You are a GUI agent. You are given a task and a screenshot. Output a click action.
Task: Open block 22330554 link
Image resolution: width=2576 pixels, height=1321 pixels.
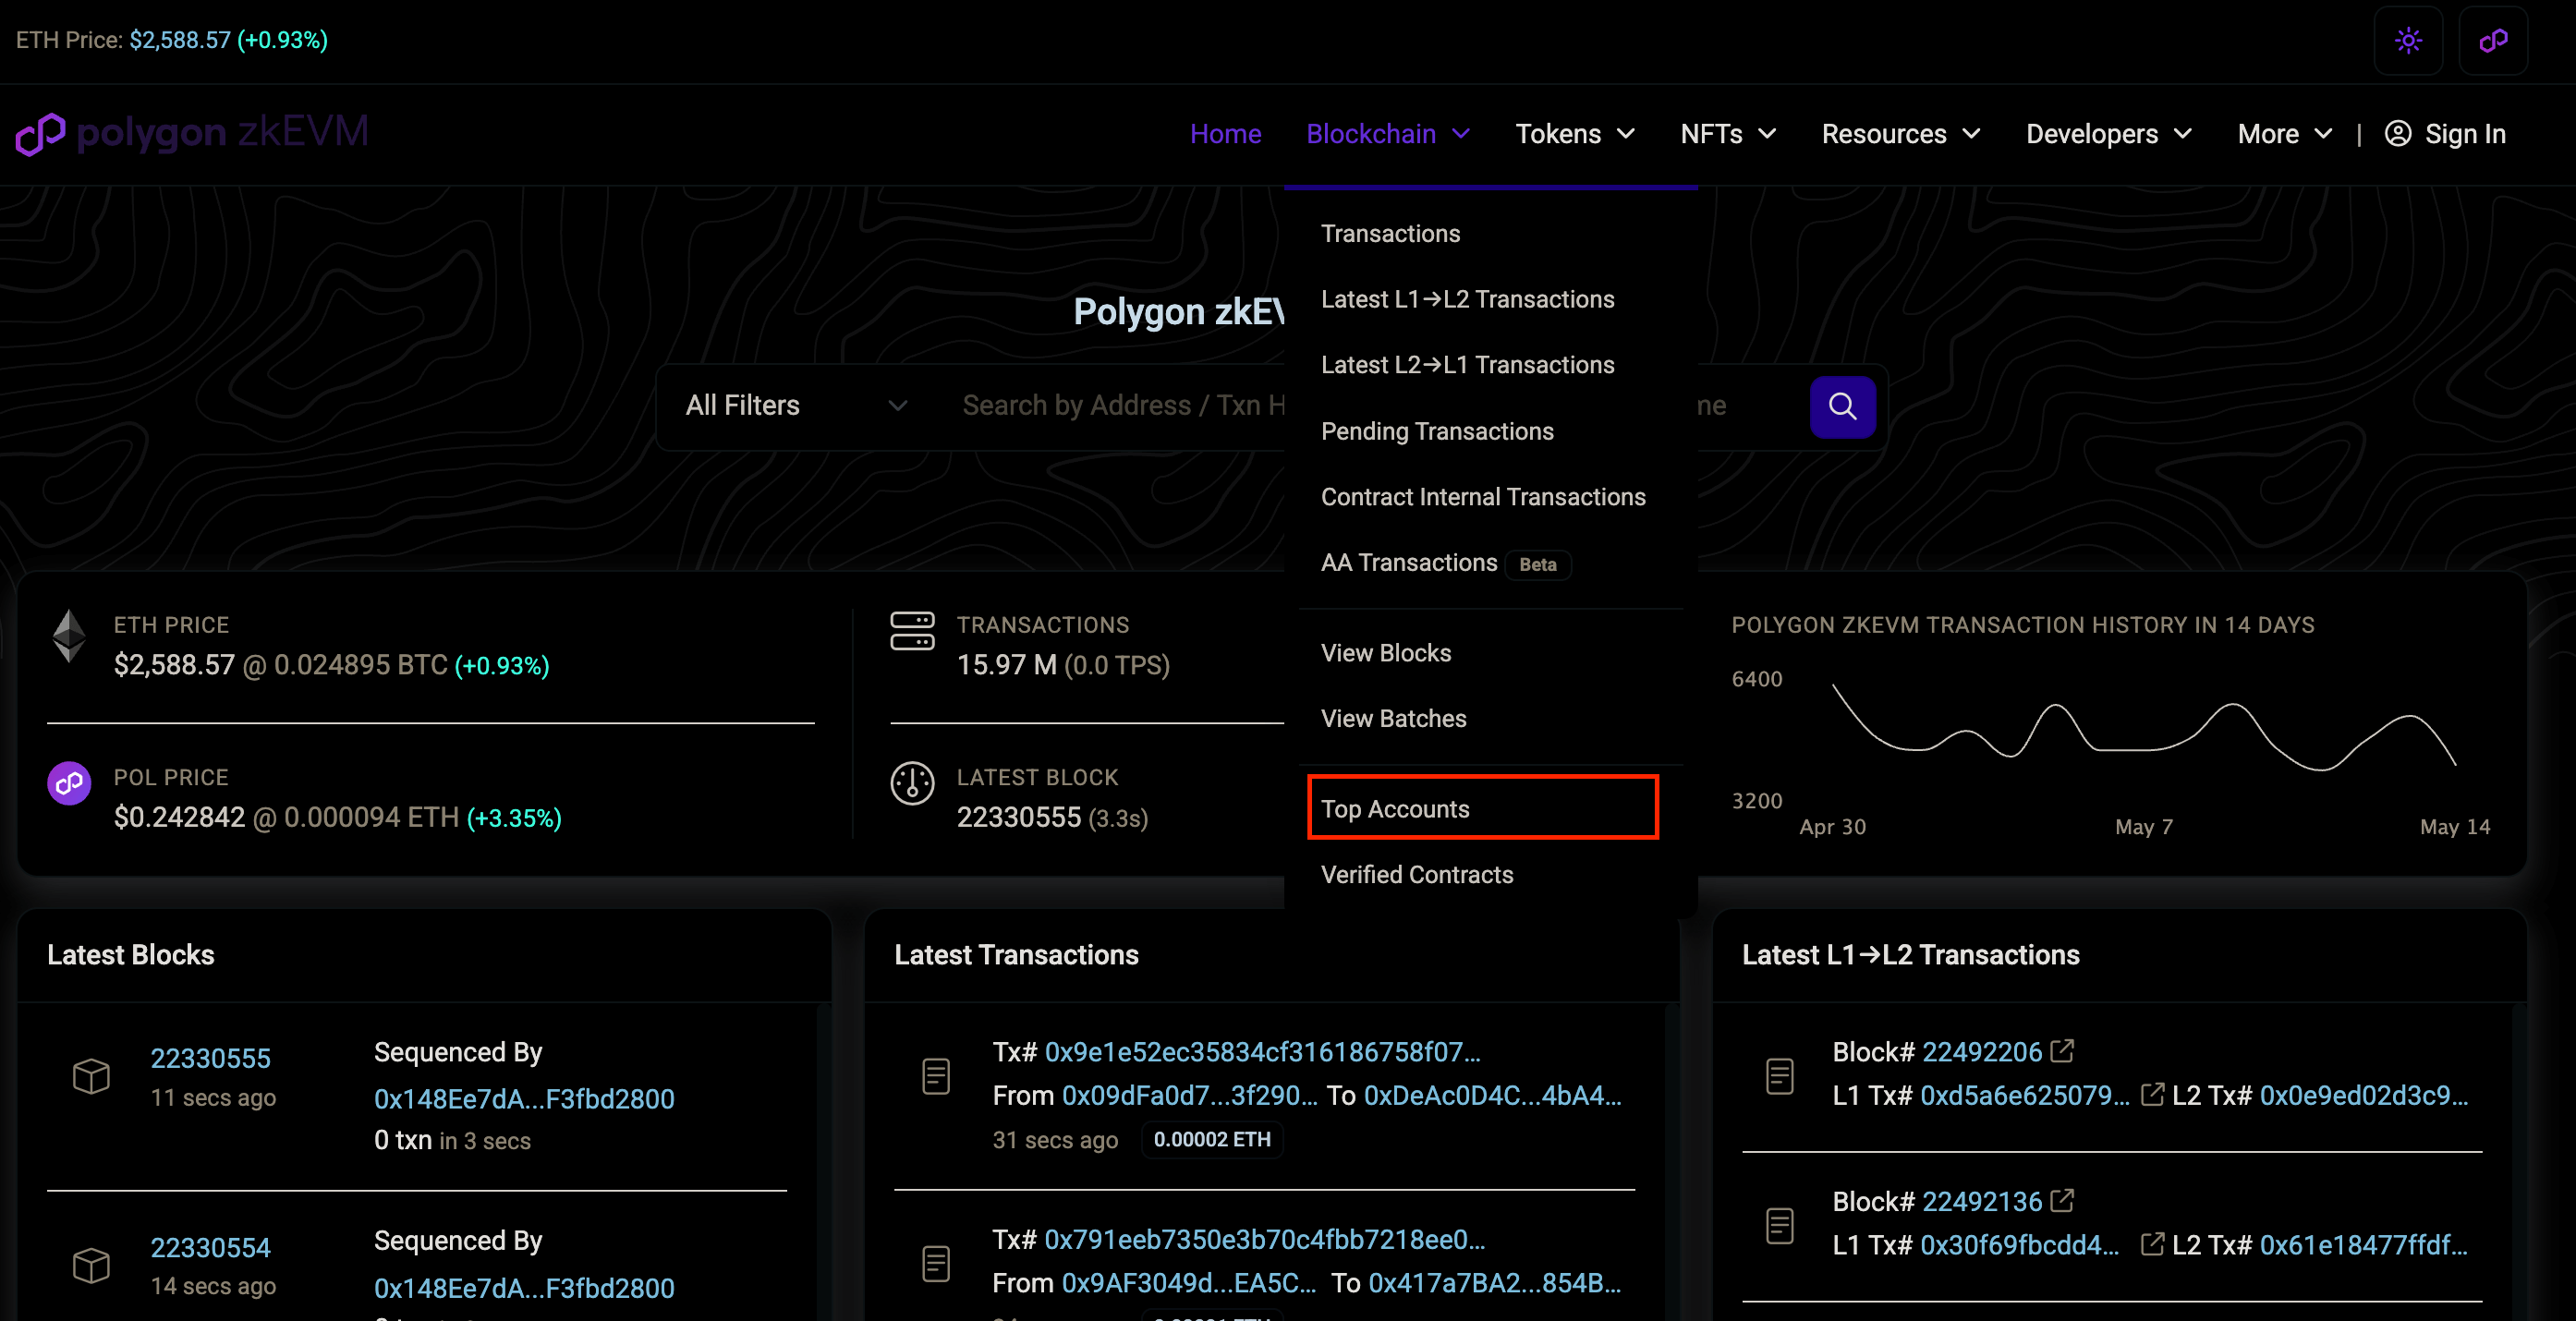210,1247
